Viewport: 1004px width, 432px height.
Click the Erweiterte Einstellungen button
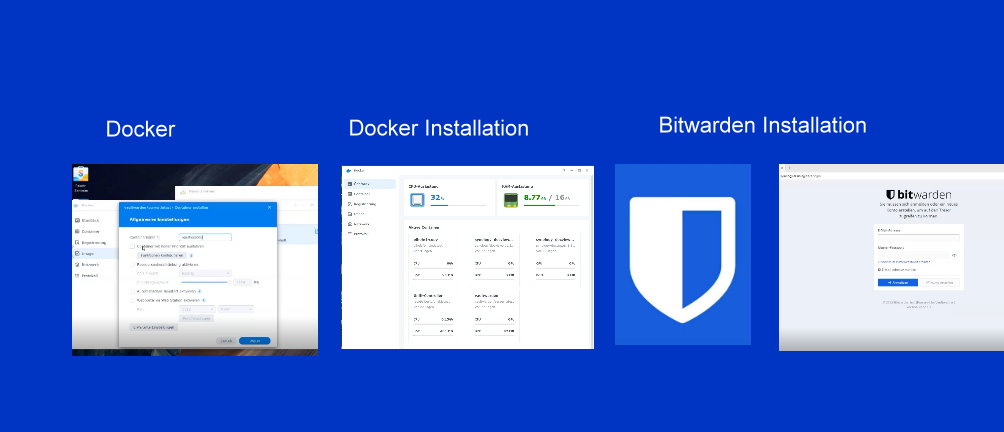(154, 327)
